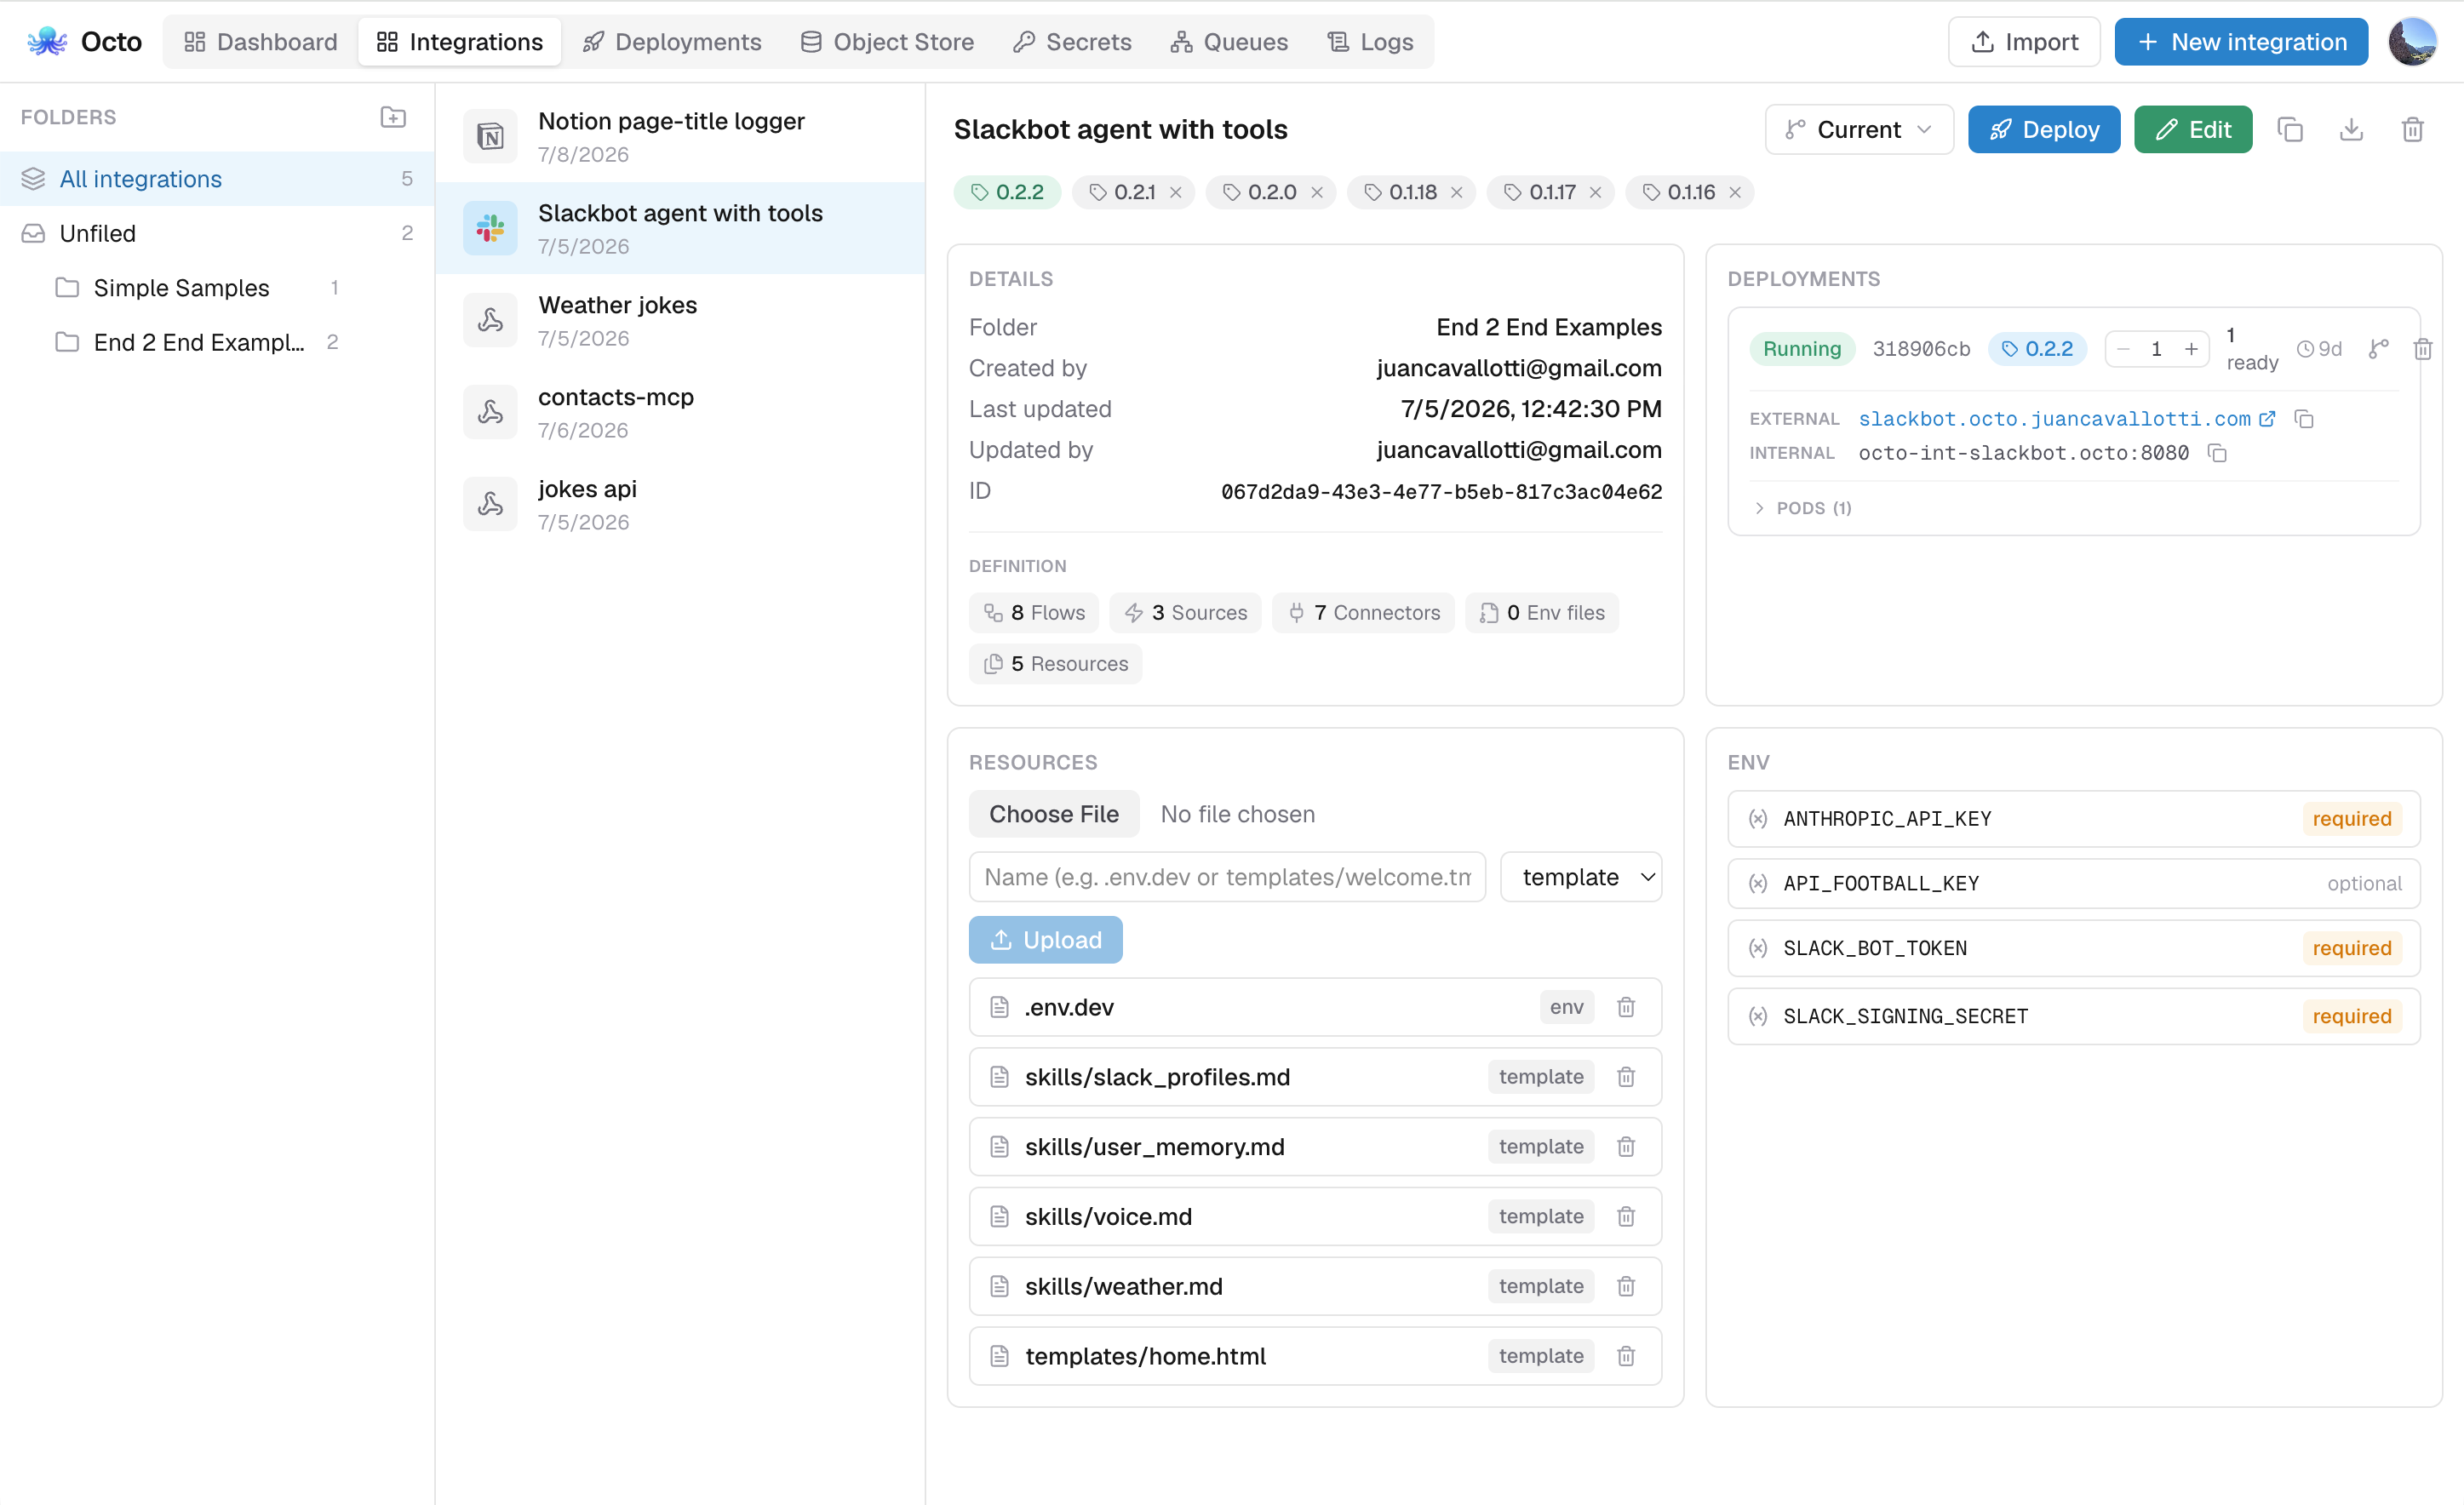Viewport: 2464px width, 1505px height.
Task: Click the Upload button
Action: point(1045,940)
